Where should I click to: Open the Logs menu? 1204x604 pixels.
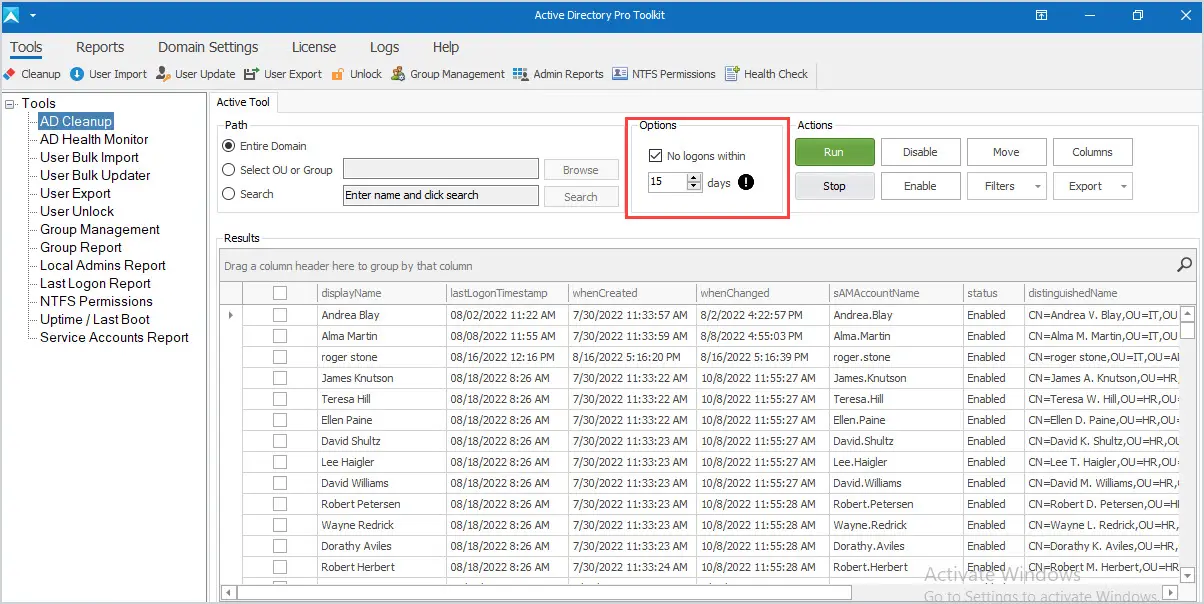click(384, 47)
